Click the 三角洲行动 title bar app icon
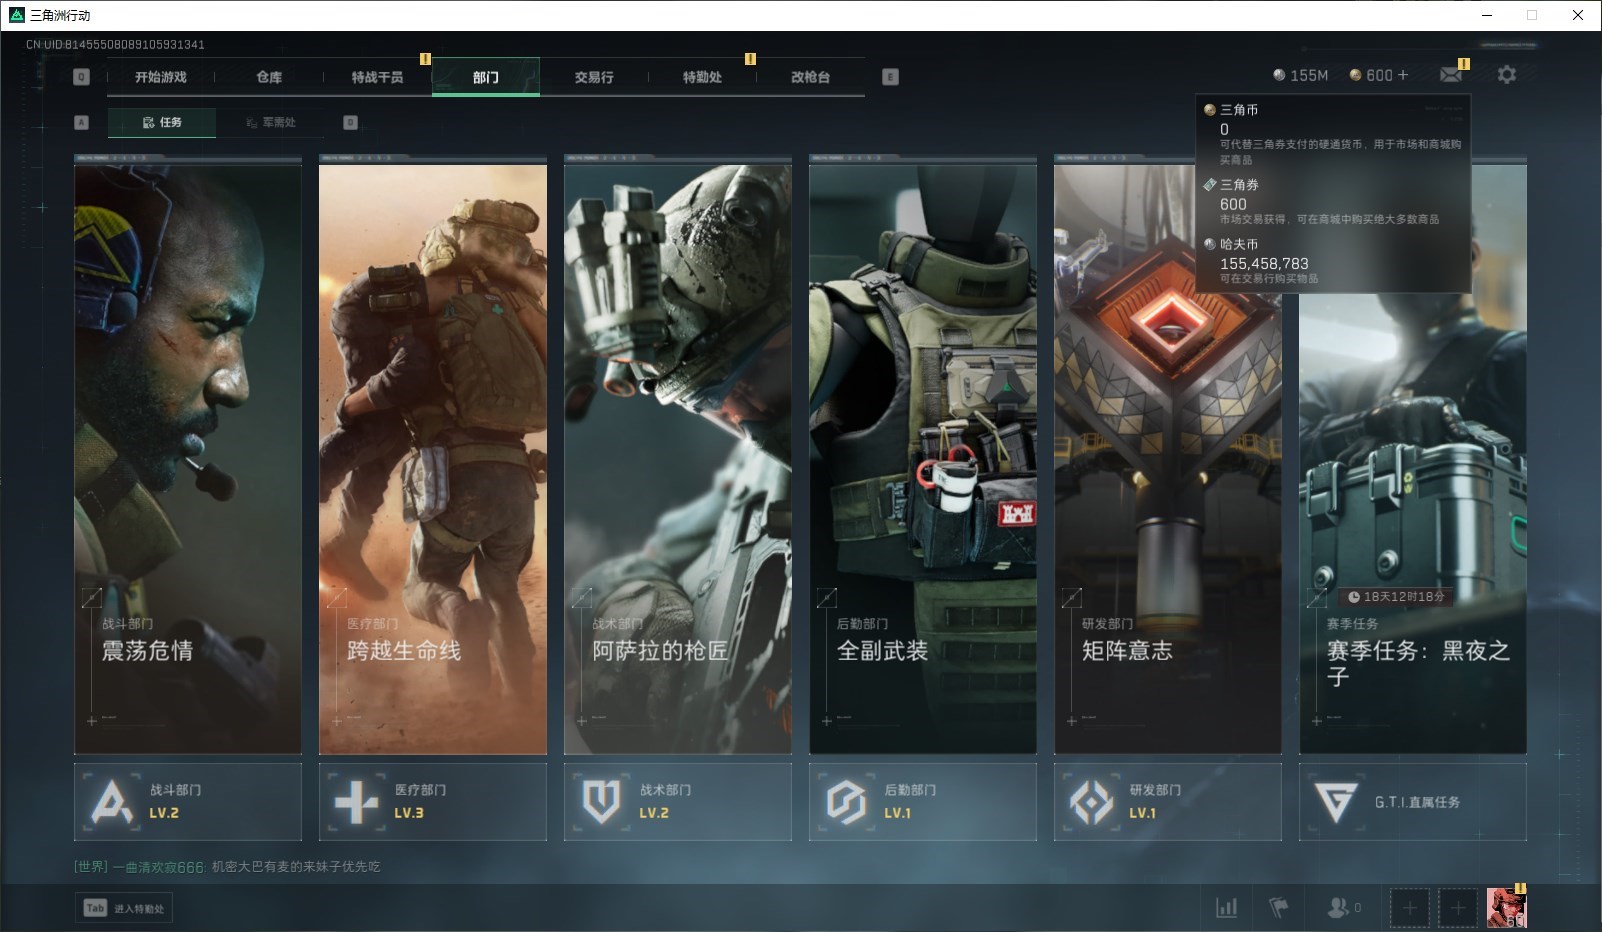The height and width of the screenshot is (932, 1602). pos(16,15)
